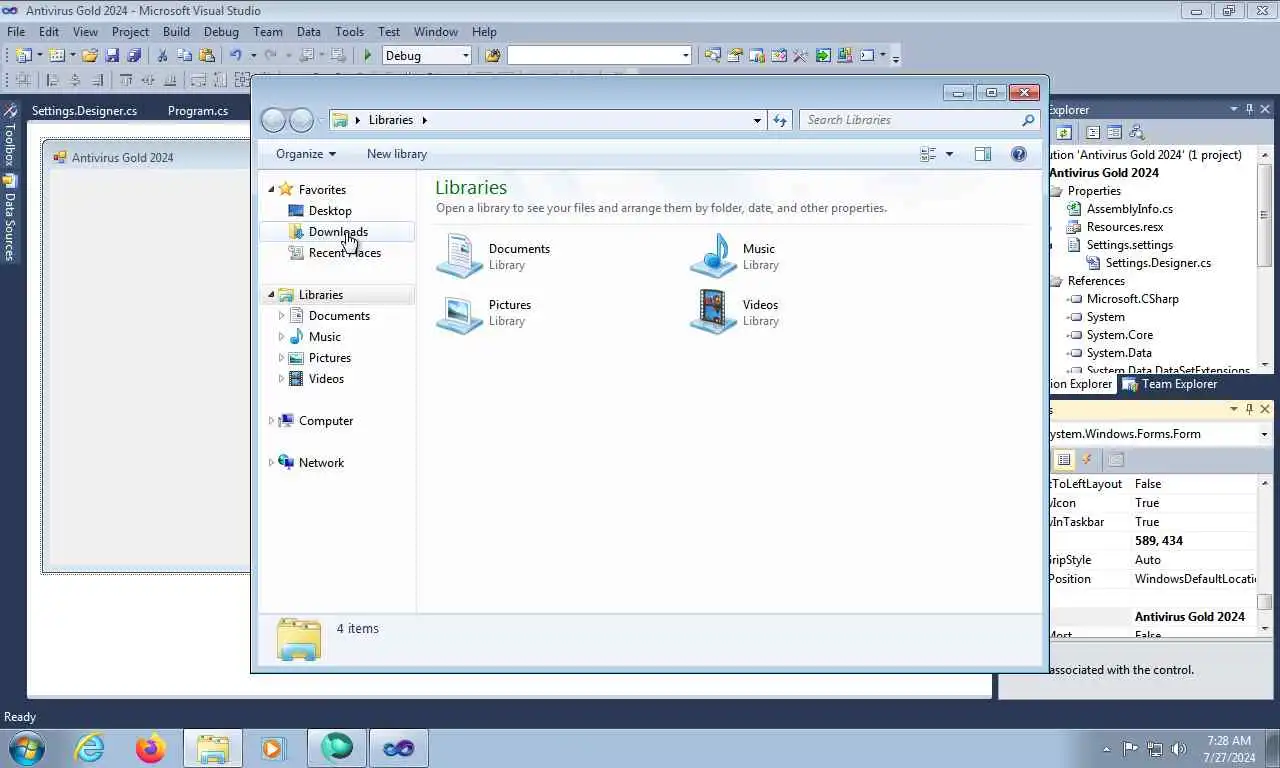Open the Toolbox side tab on left edge
The image size is (1280, 768).
coord(10,137)
